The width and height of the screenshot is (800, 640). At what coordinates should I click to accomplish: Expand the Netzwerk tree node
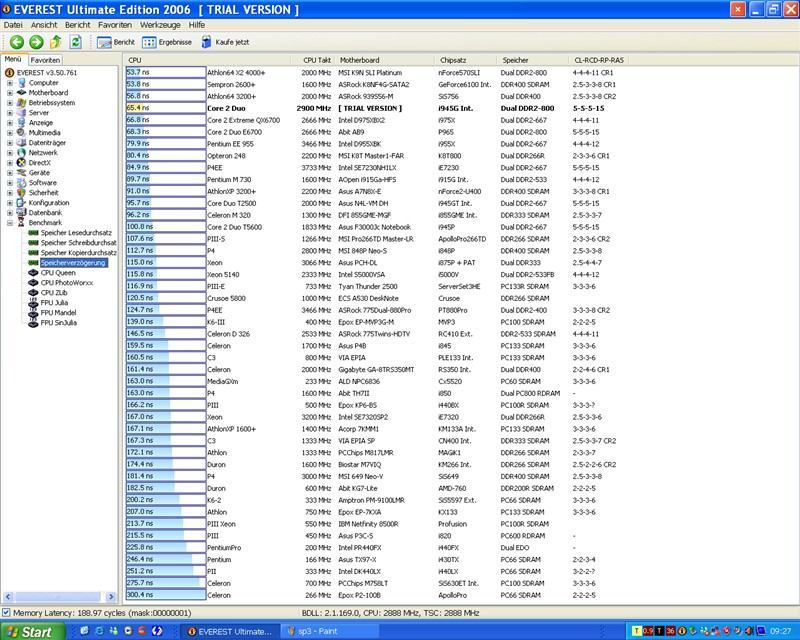click(x=10, y=153)
